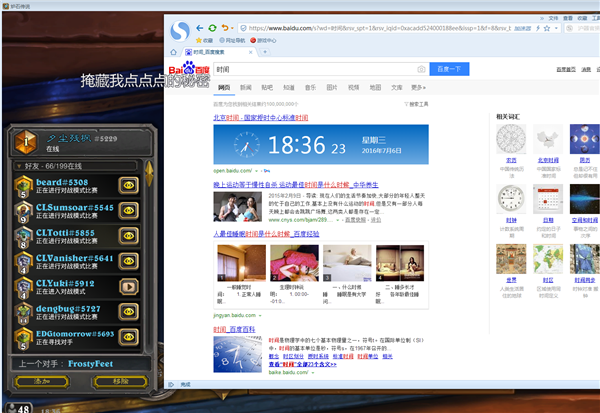
Task: Click the orange undo/restore arrow icon
Action: pyautogui.click(x=225, y=28)
